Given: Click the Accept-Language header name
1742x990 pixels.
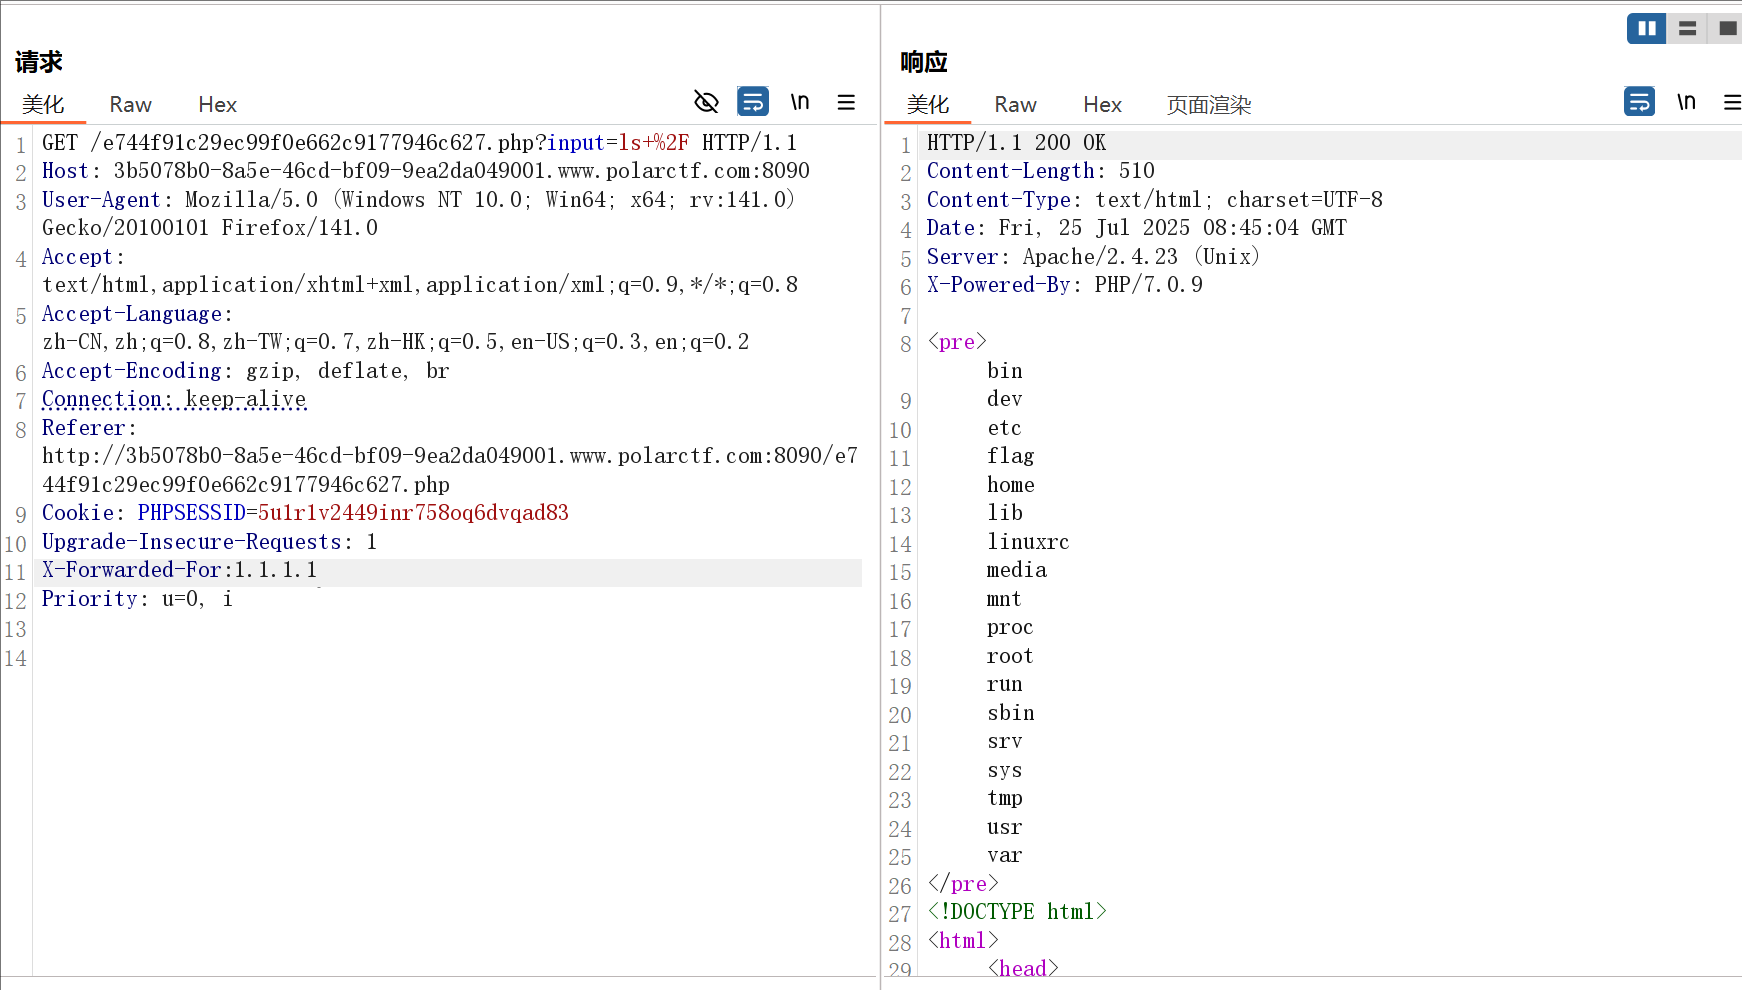Looking at the screenshot, I should pyautogui.click(x=131, y=314).
